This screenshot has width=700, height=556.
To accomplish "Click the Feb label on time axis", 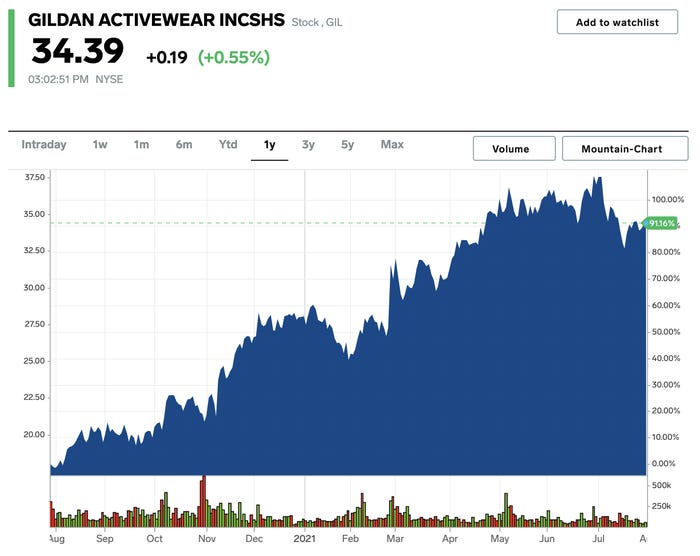I will (350, 539).
